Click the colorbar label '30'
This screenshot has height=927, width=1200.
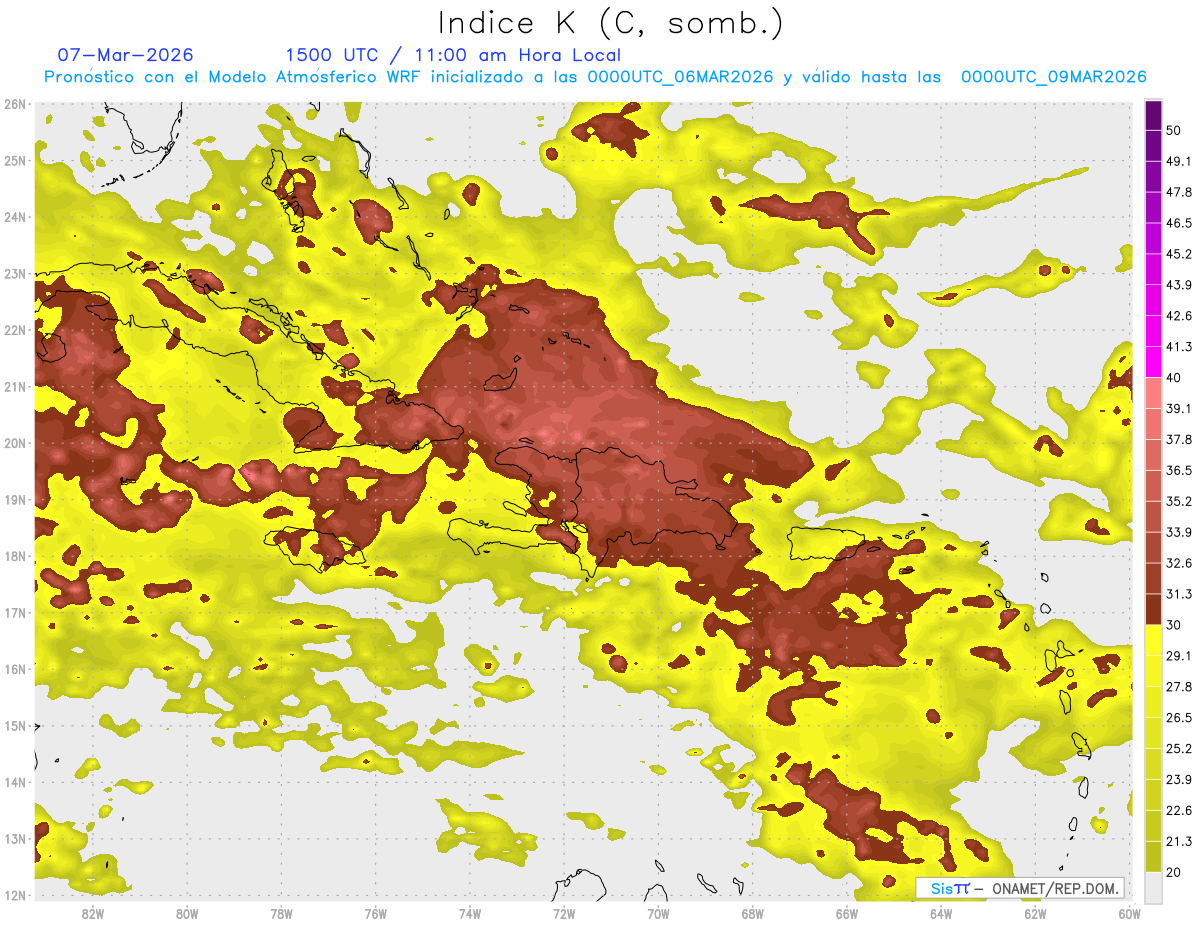(x=1174, y=625)
